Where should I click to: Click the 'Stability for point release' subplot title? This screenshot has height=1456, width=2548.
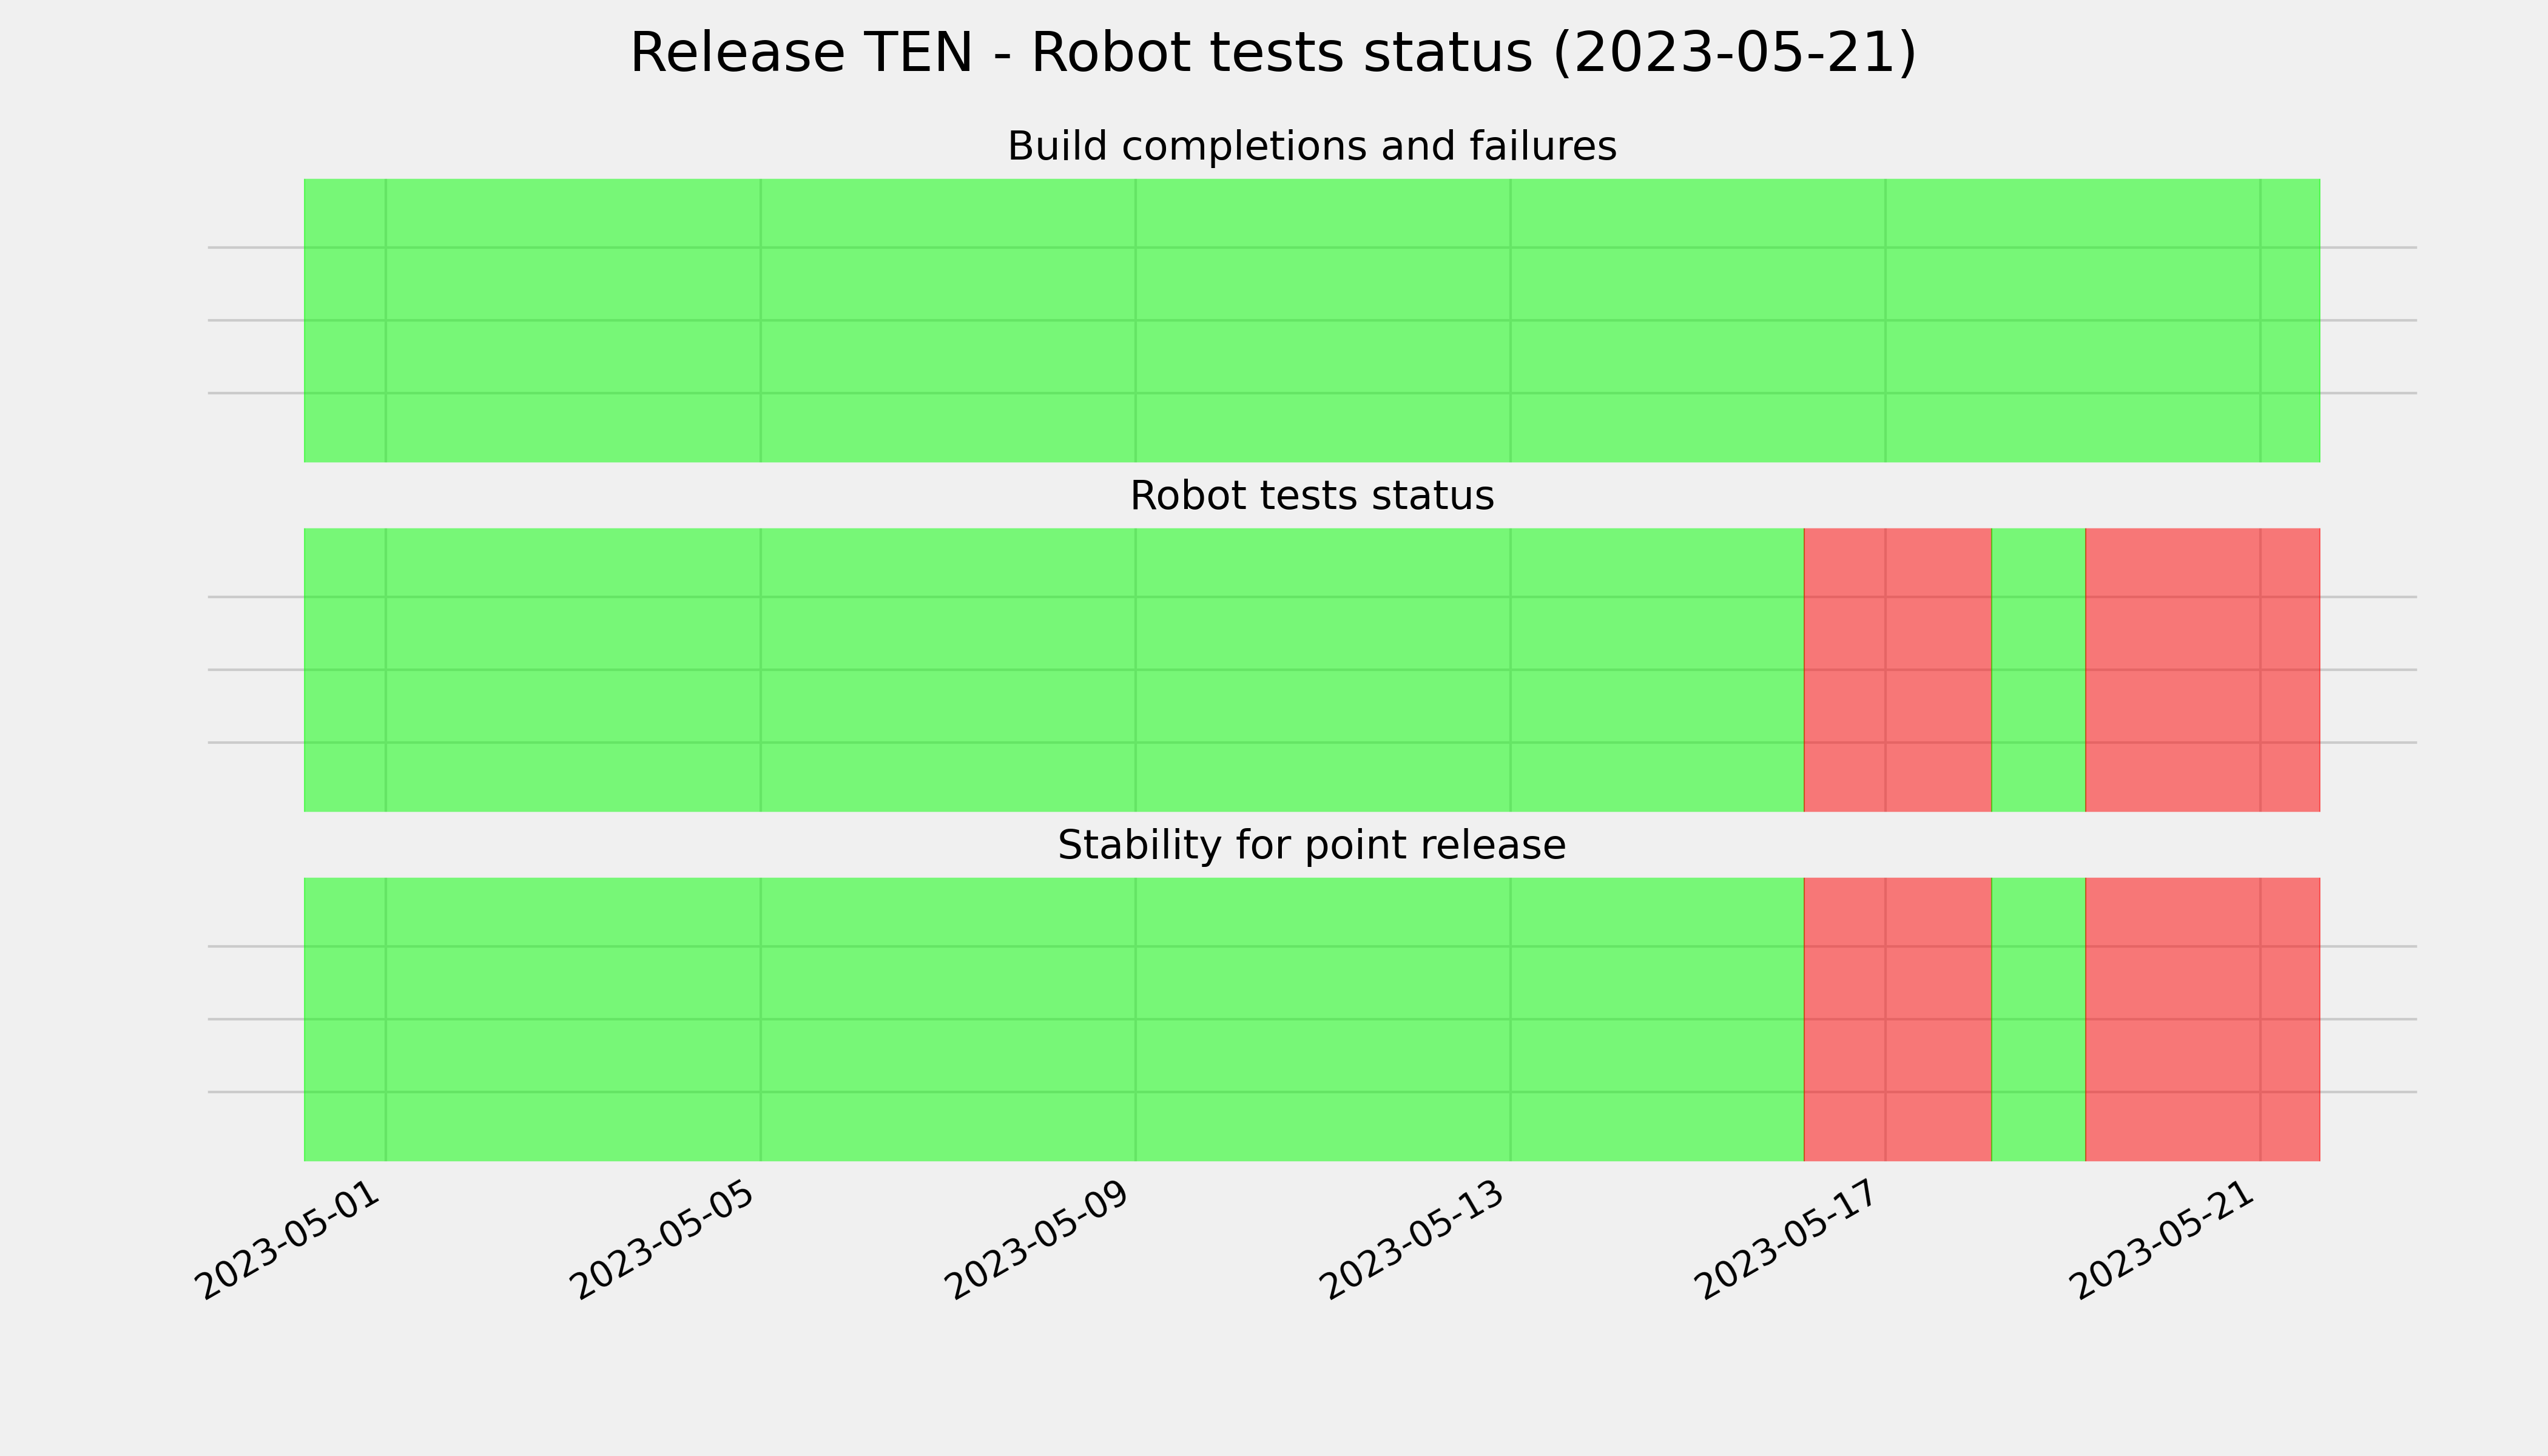(1312, 846)
